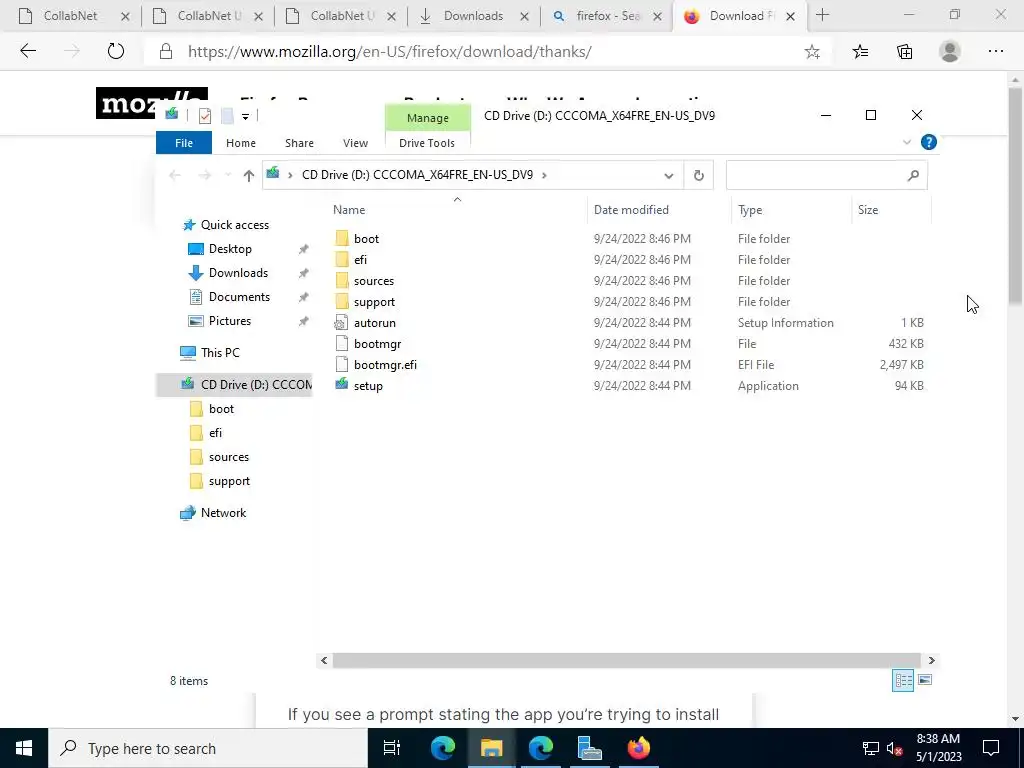Open Pictures in Quick access
This screenshot has height=768, width=1024.
click(x=230, y=321)
